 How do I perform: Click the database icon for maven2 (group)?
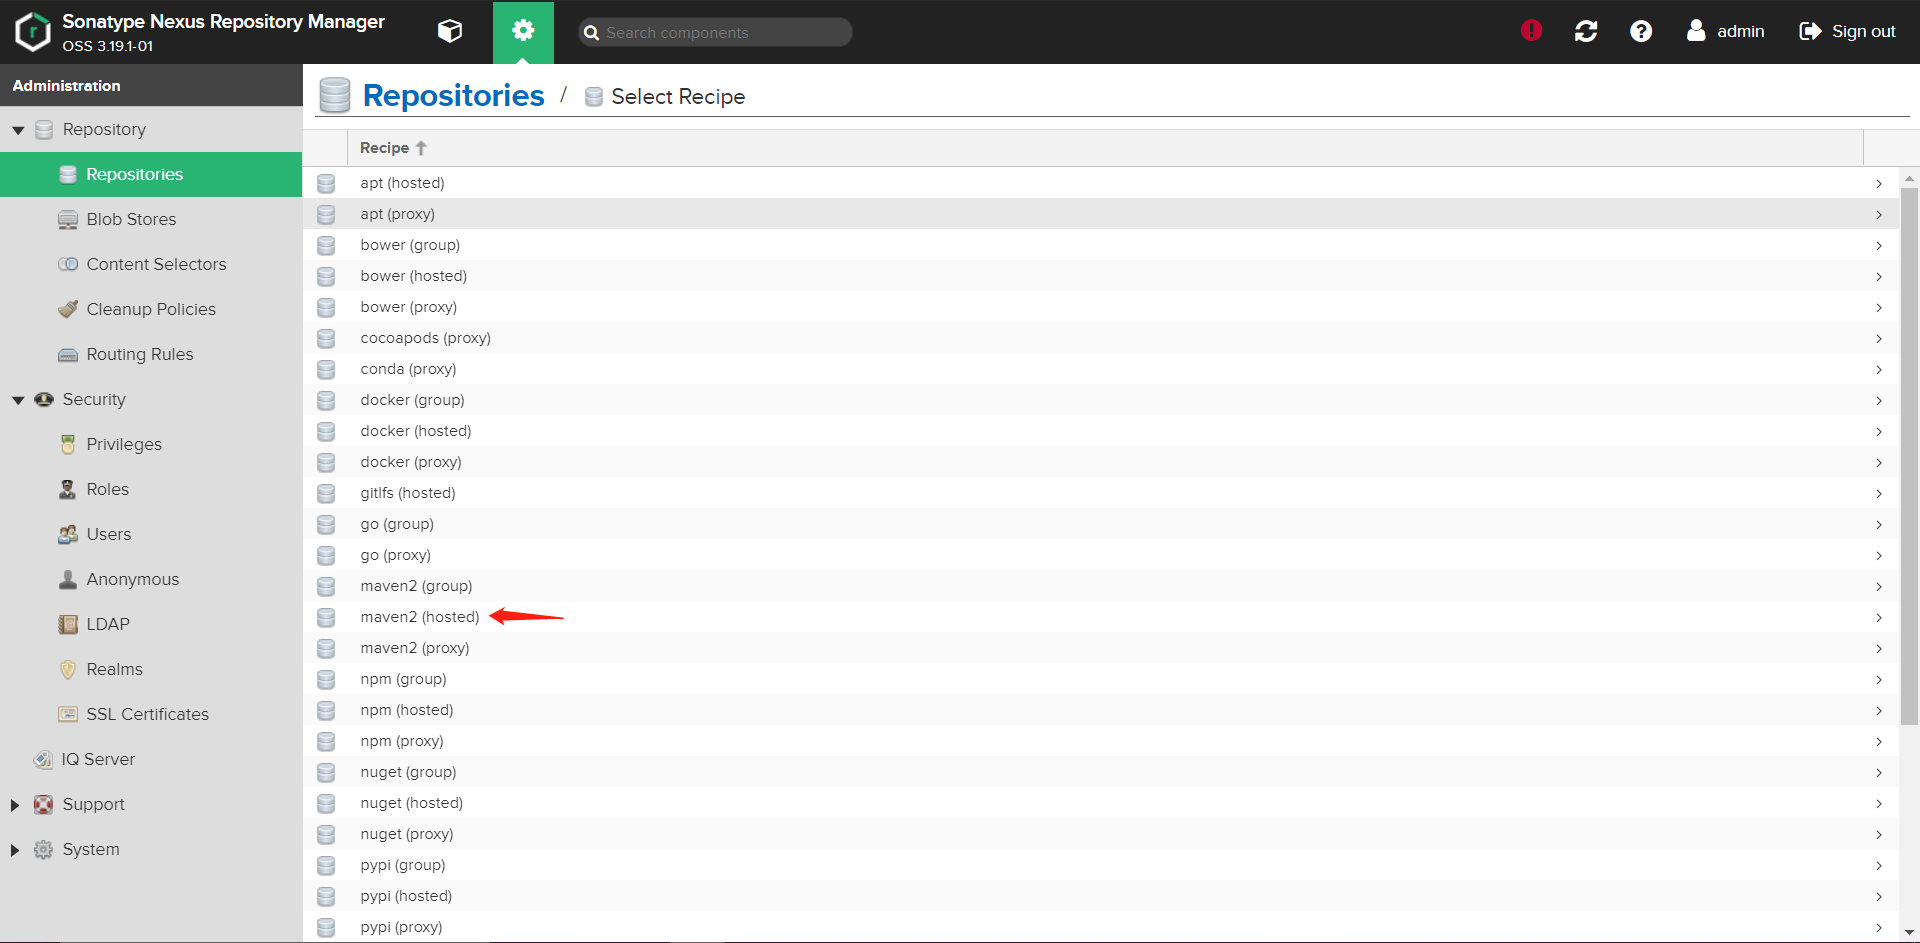[x=326, y=586]
